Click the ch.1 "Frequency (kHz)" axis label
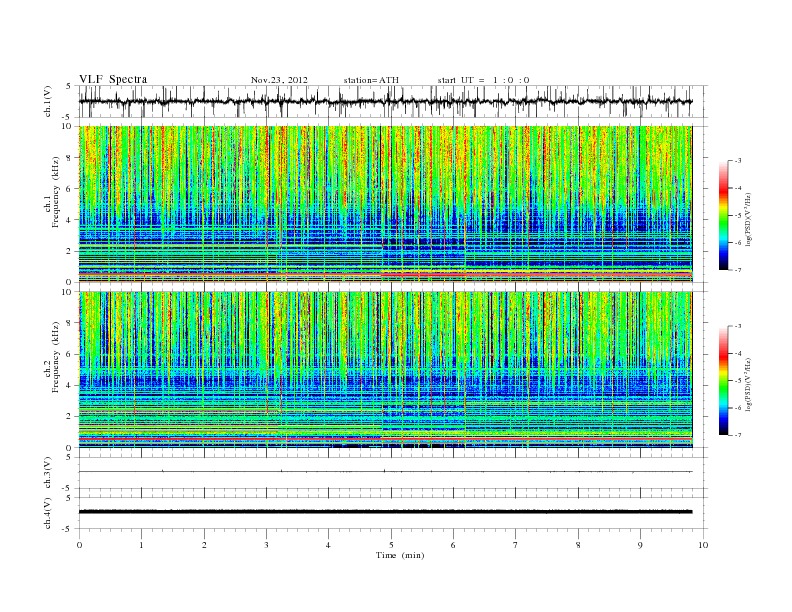The image size is (792, 612). [x=56, y=192]
